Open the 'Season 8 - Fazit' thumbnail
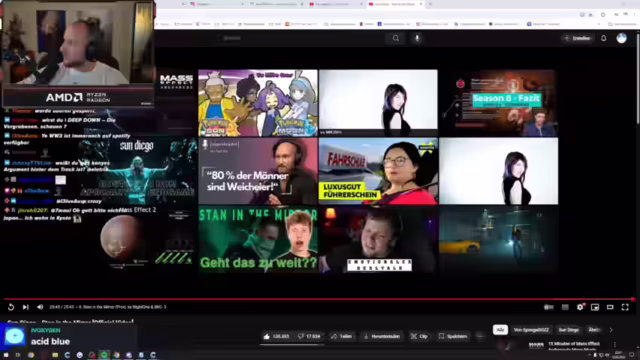The image size is (640, 360). 498,103
